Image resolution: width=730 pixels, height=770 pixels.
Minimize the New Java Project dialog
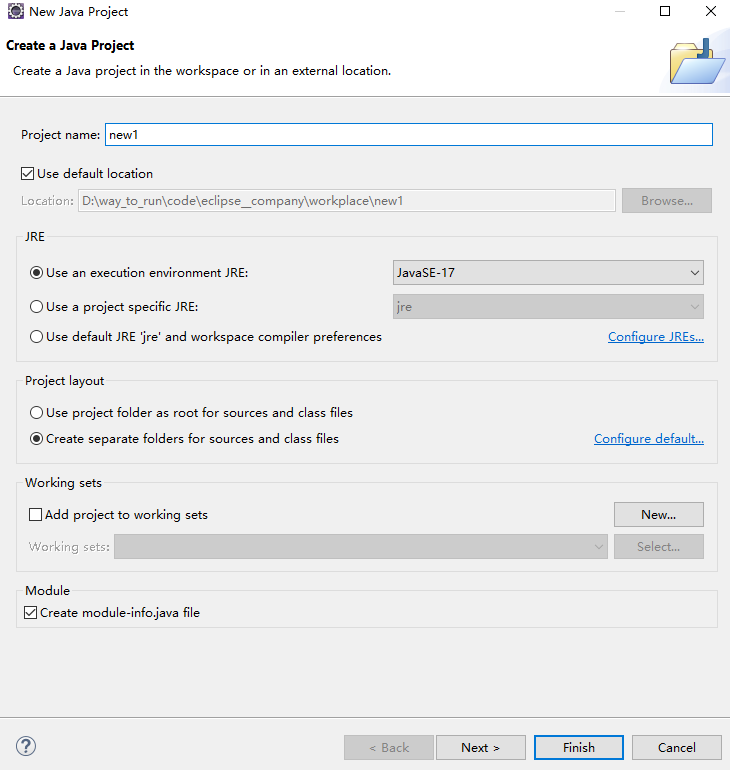coord(620,11)
